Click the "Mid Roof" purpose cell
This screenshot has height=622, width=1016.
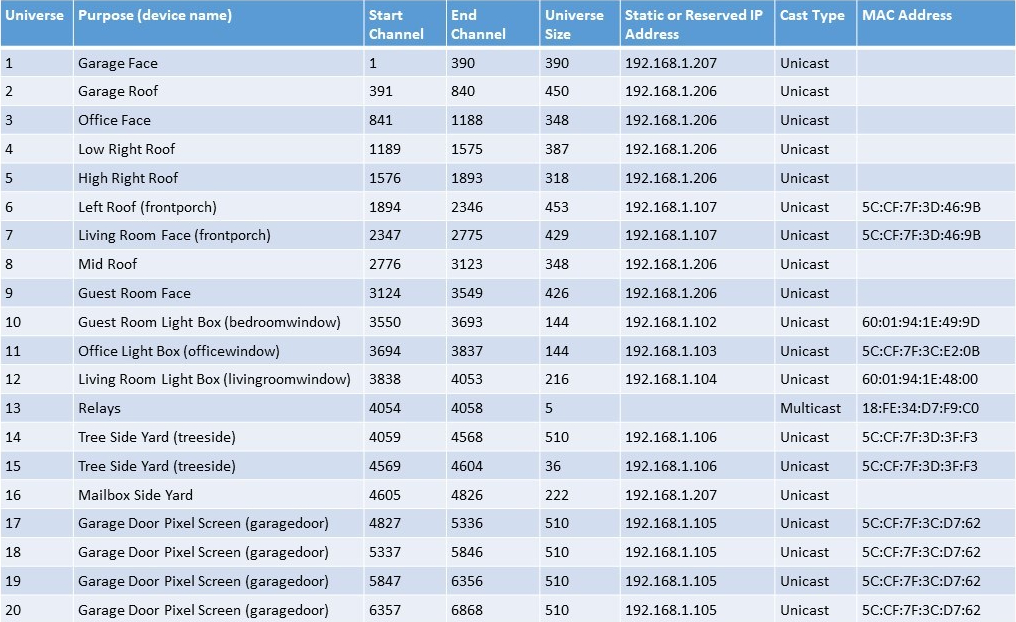pyautogui.click(x=108, y=264)
